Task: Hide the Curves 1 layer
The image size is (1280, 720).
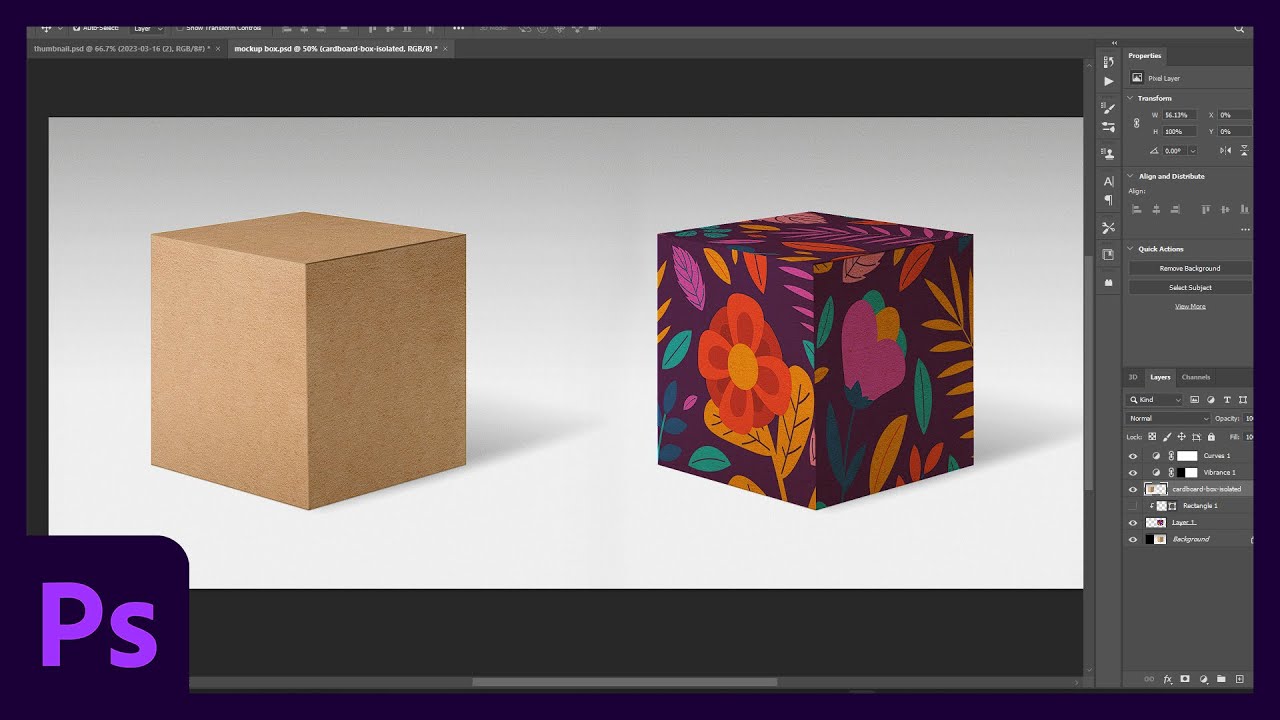Action: [1133, 456]
